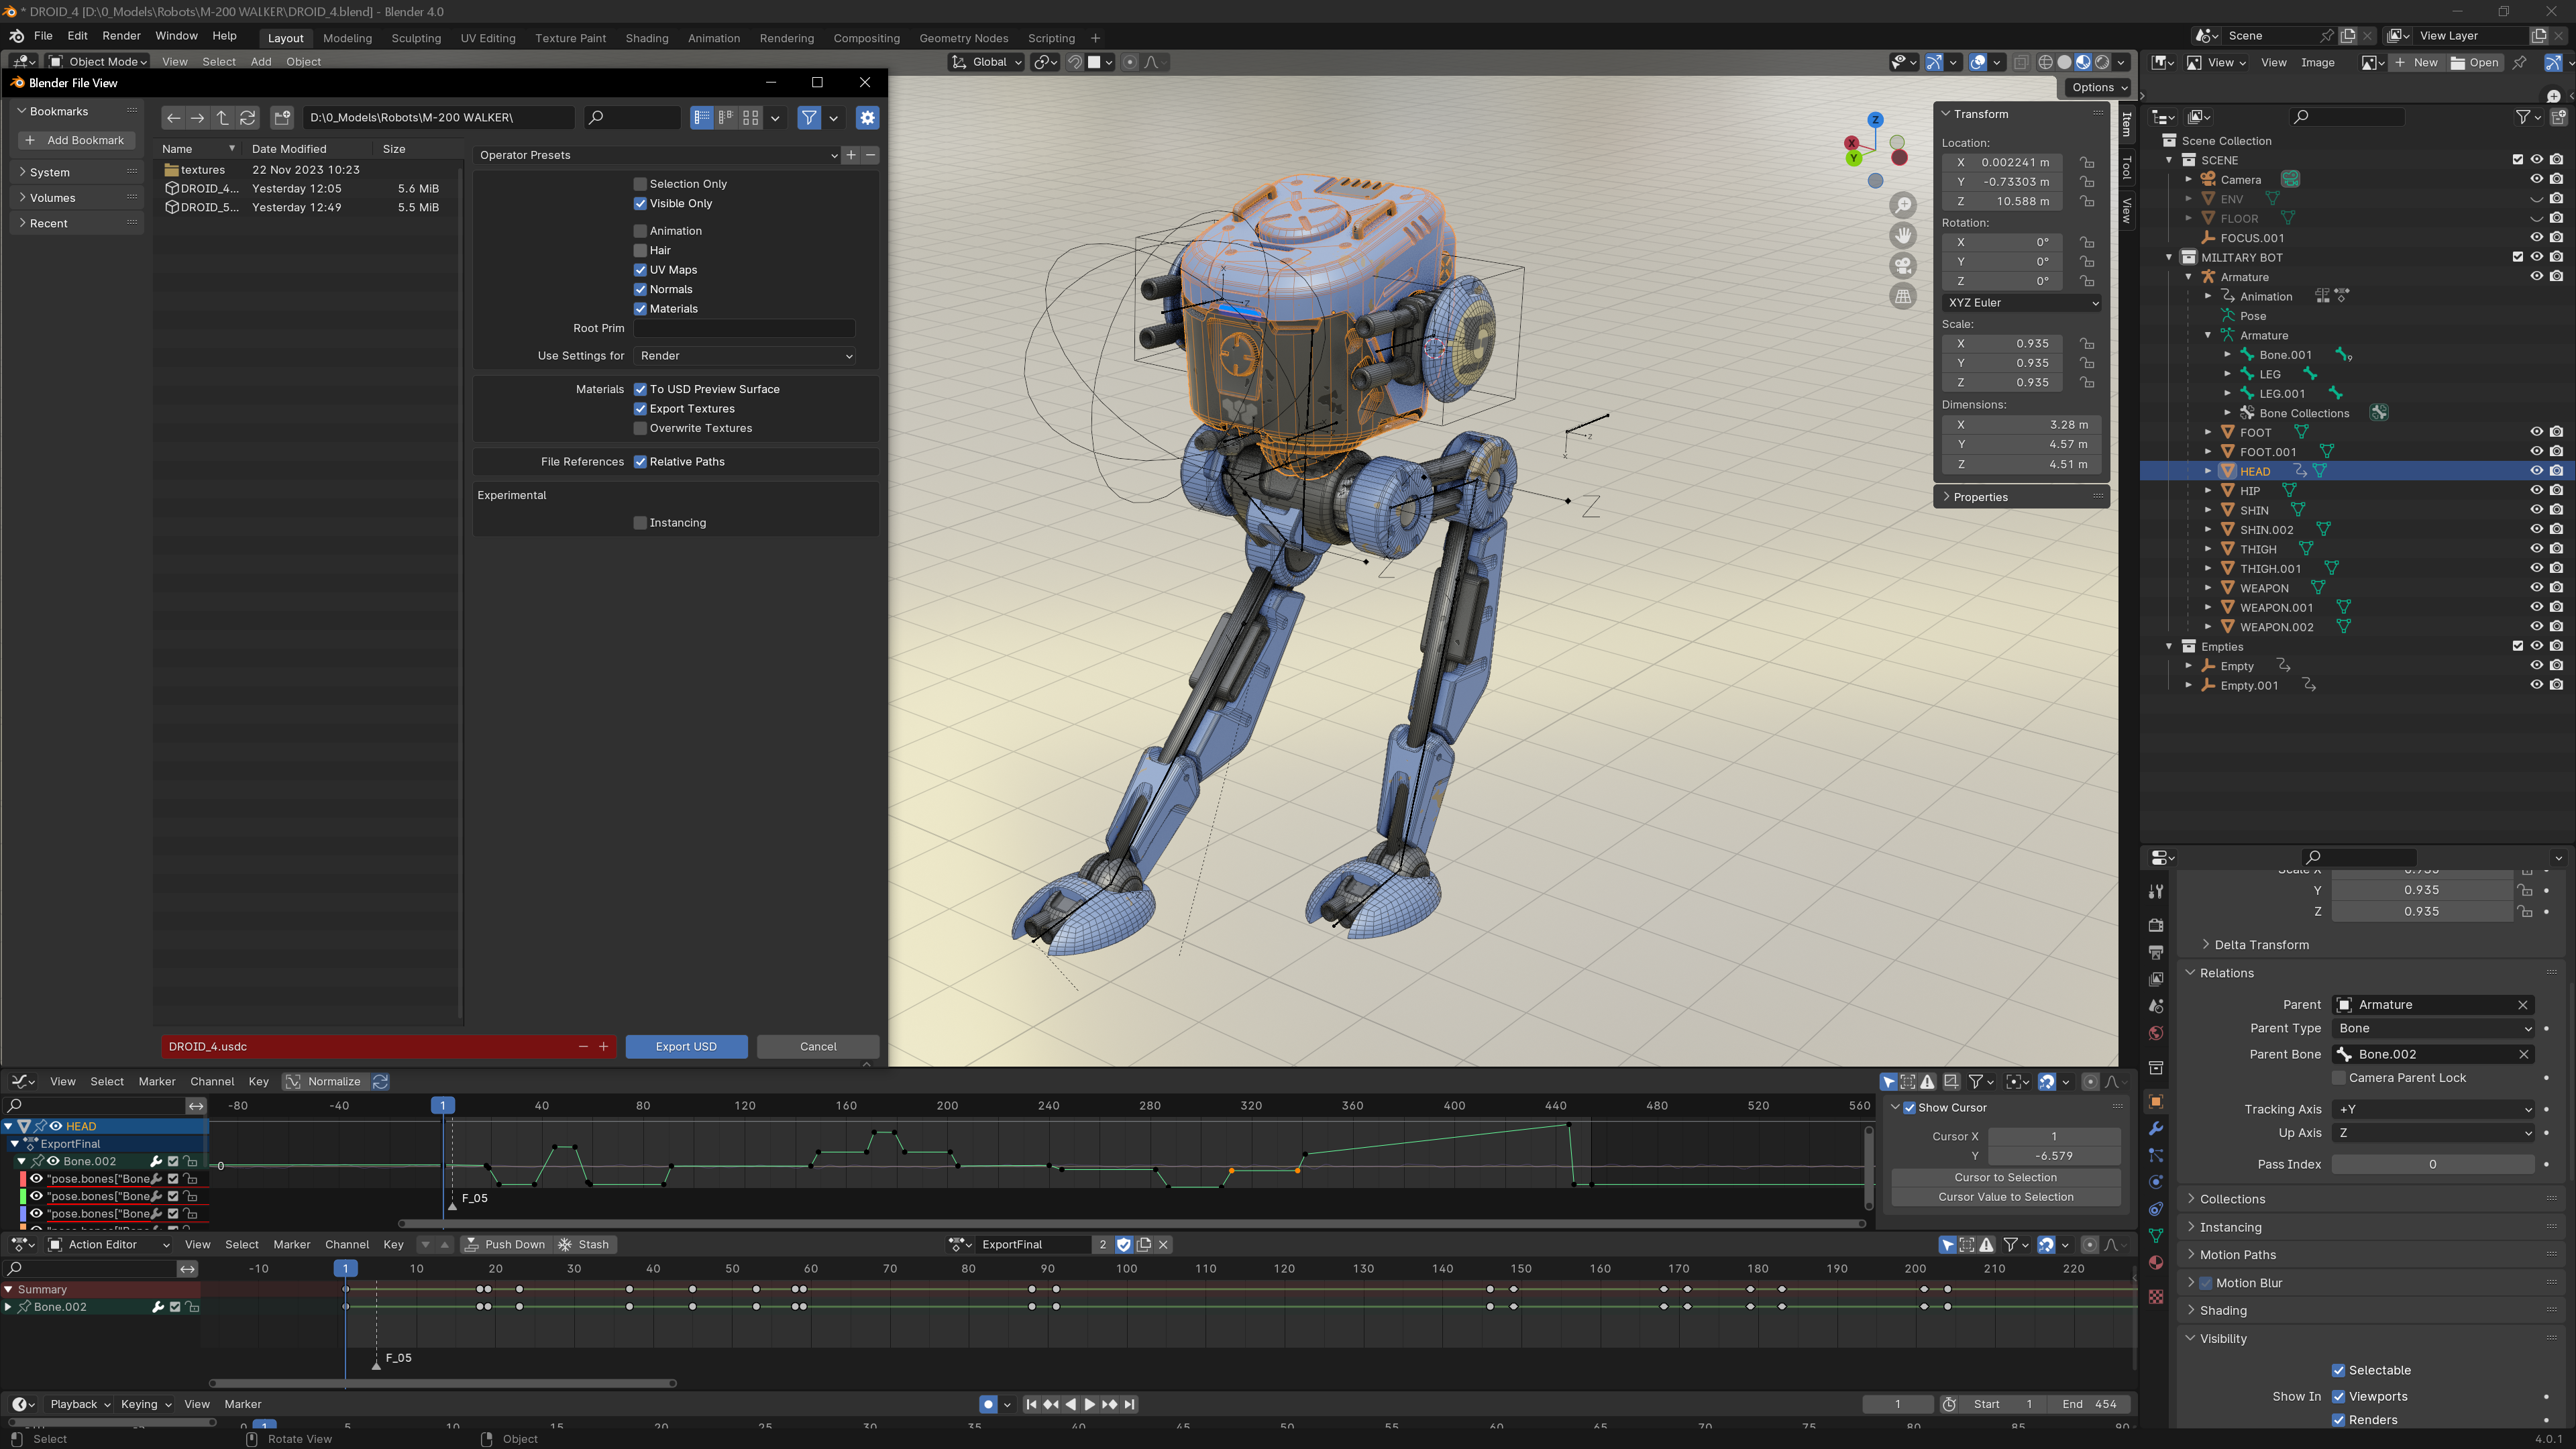Click Cancel button in file view
The width and height of the screenshot is (2576, 1449).
(818, 1046)
